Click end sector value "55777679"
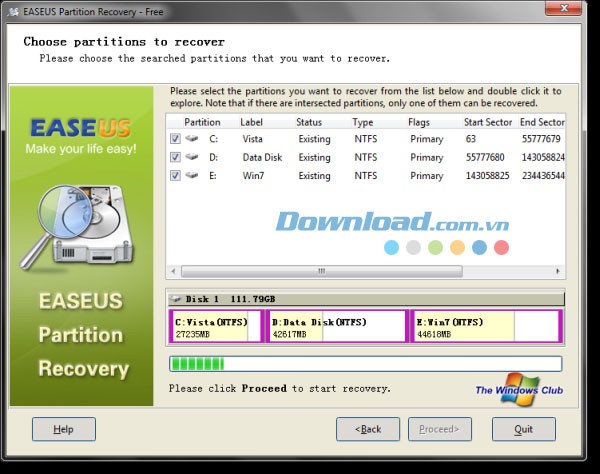Screen dimensions: 600x474 (541, 138)
